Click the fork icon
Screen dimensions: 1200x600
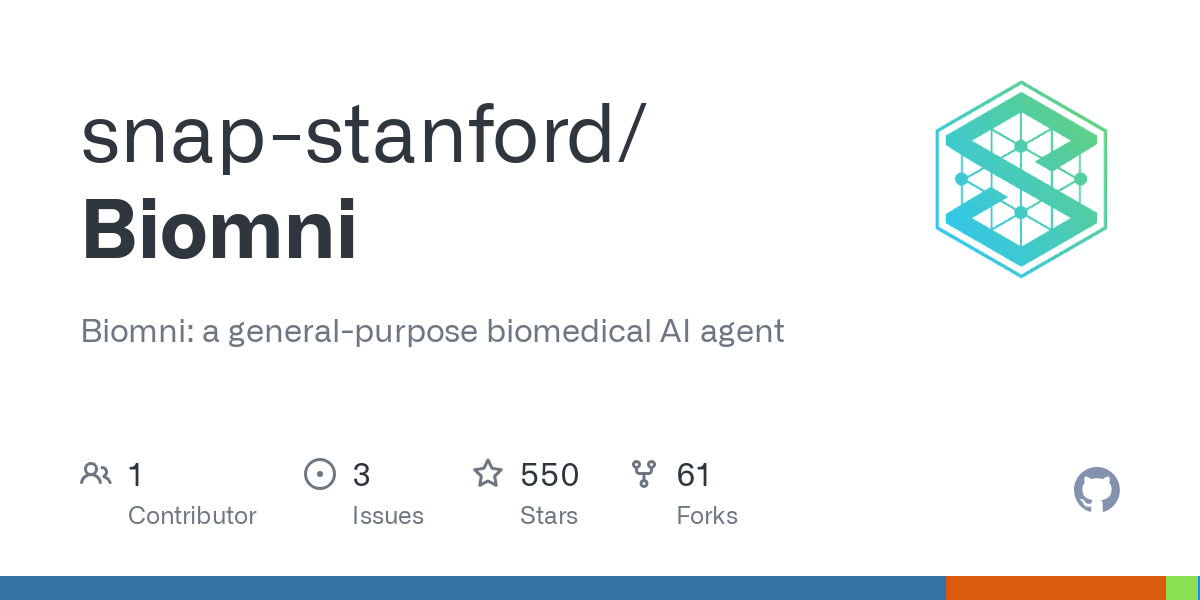pyautogui.click(x=644, y=474)
